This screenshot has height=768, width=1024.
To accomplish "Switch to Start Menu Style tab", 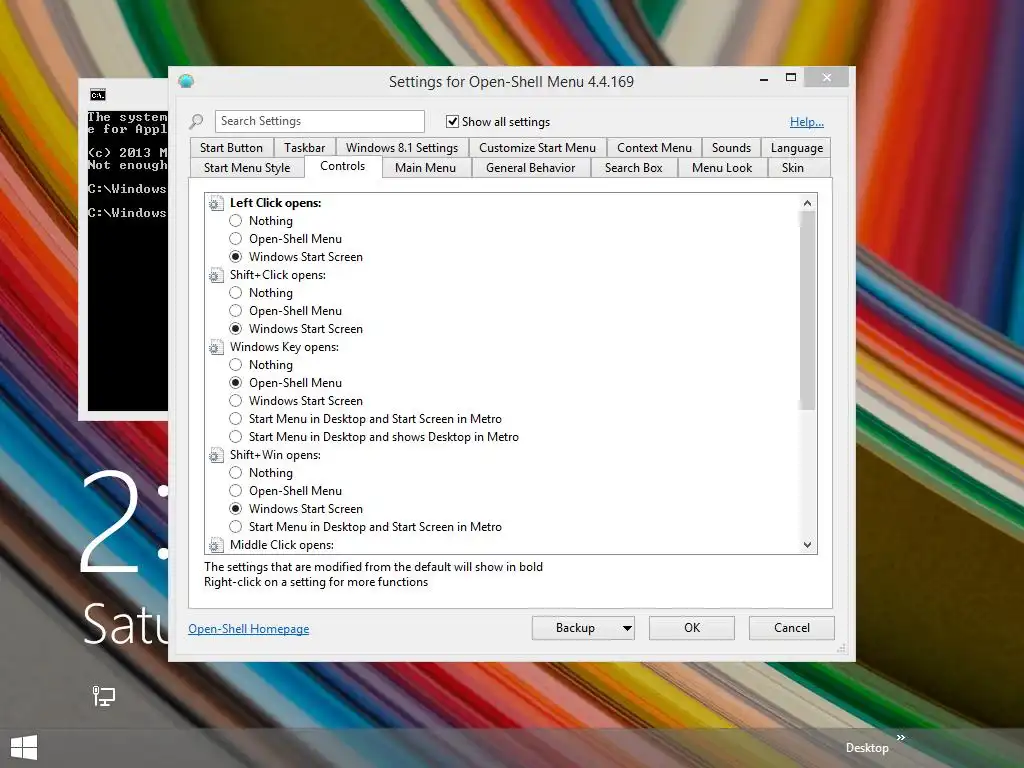I will point(247,168).
